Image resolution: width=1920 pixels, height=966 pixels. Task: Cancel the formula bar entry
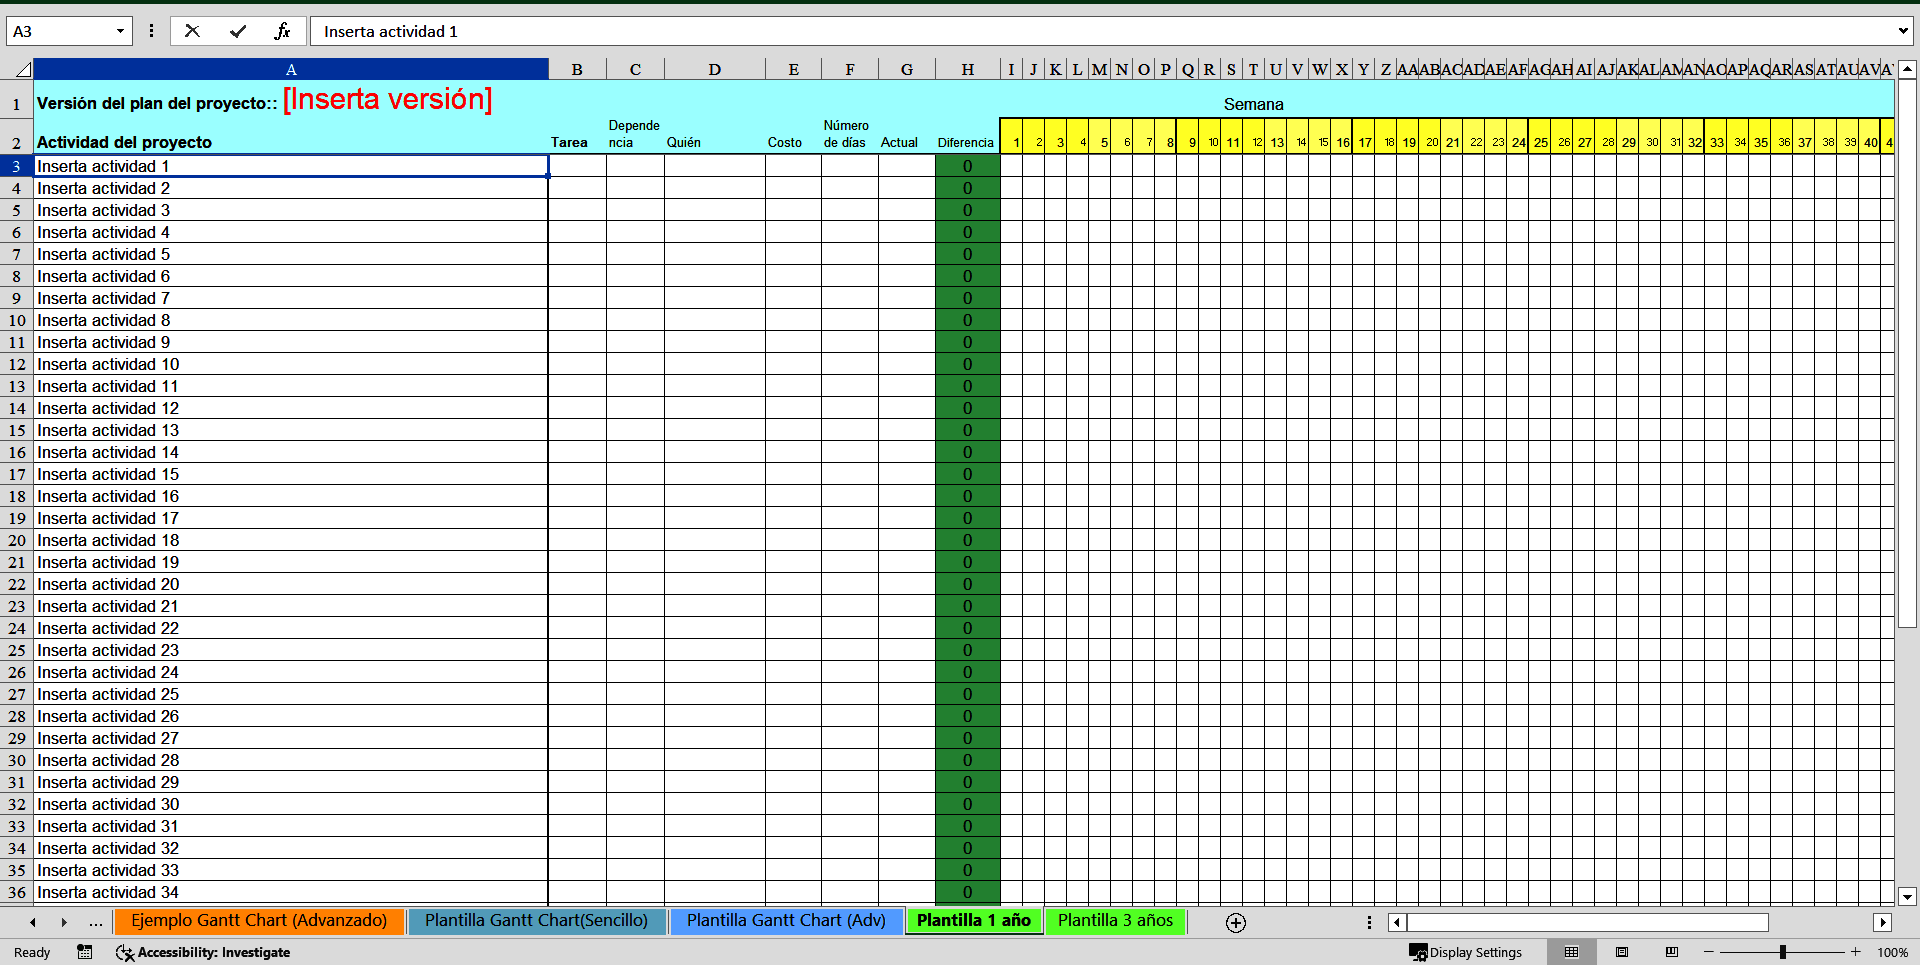(x=192, y=31)
